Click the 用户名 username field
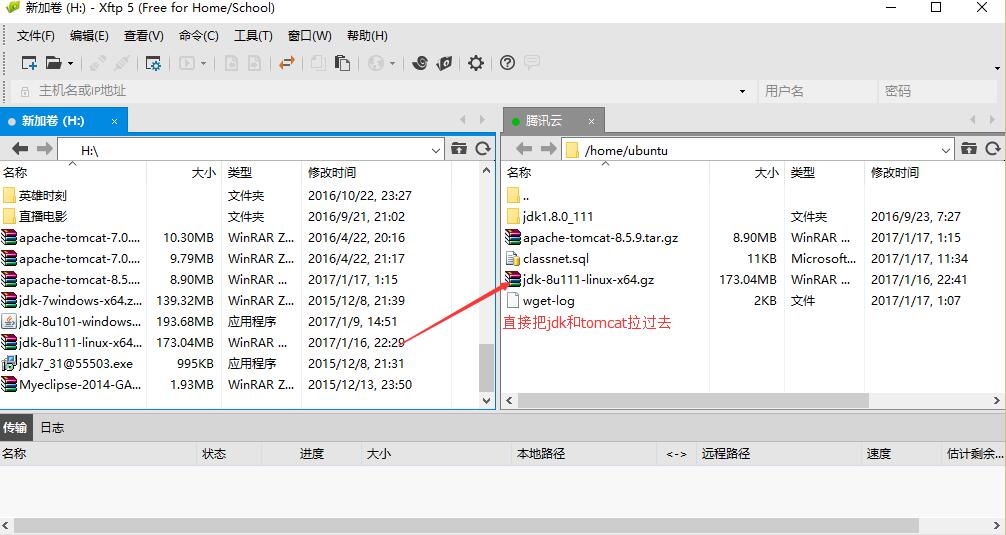 click(x=818, y=91)
